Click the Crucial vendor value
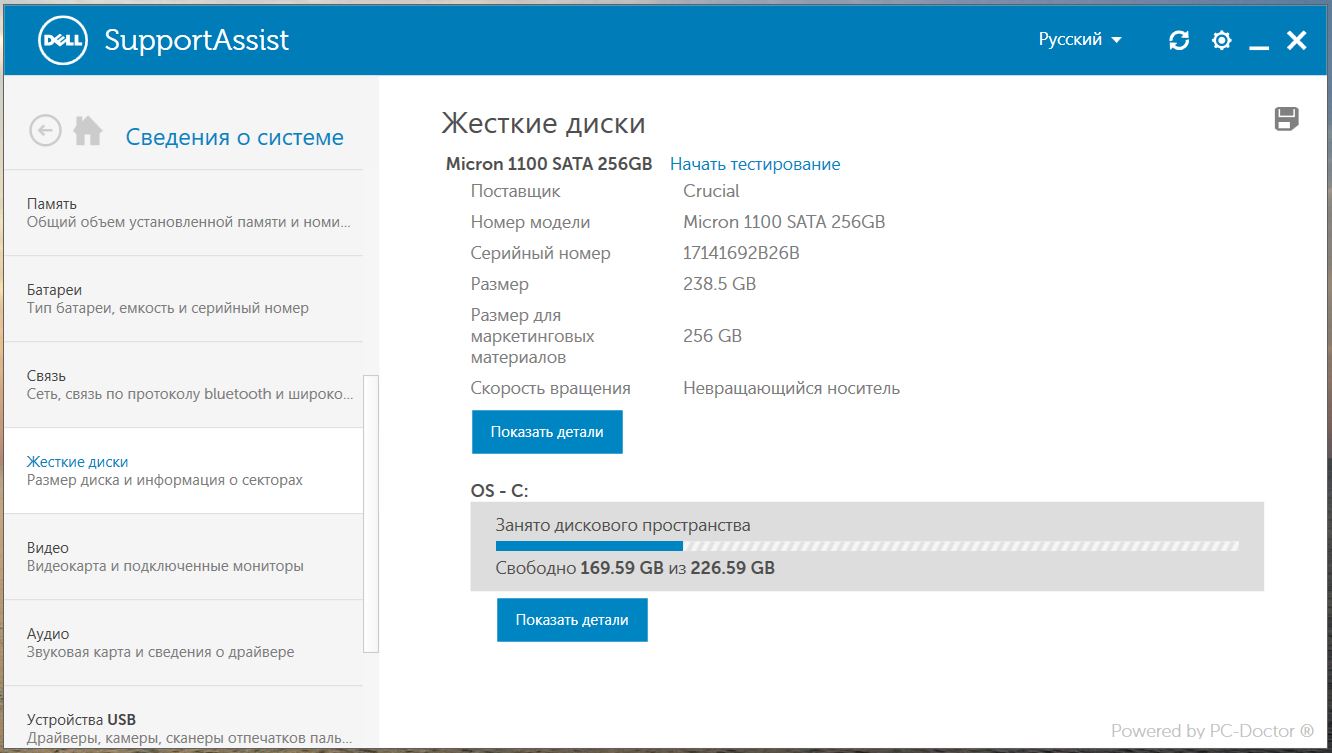Viewport: 1332px width, 753px height. [x=711, y=191]
